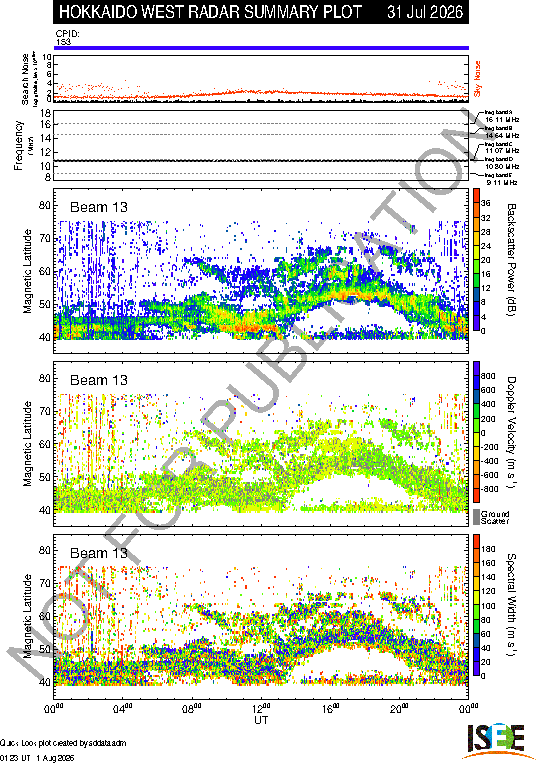Click the gray Ground Scatter legend swatch

click(477, 517)
